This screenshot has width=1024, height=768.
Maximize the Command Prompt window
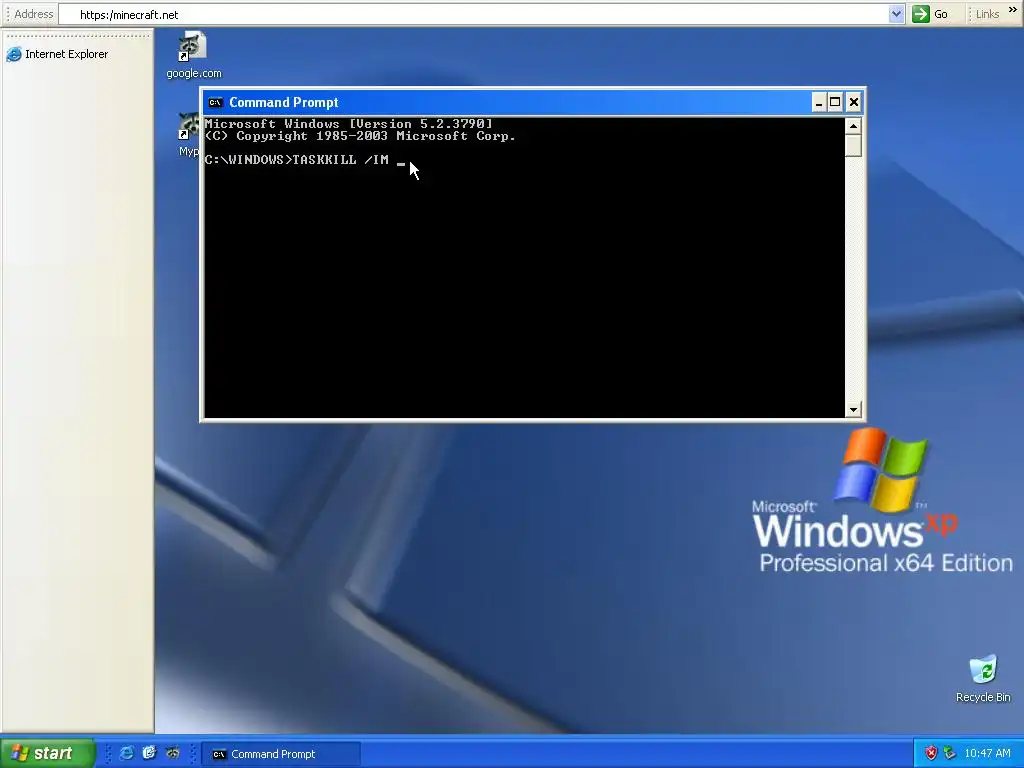[835, 103]
